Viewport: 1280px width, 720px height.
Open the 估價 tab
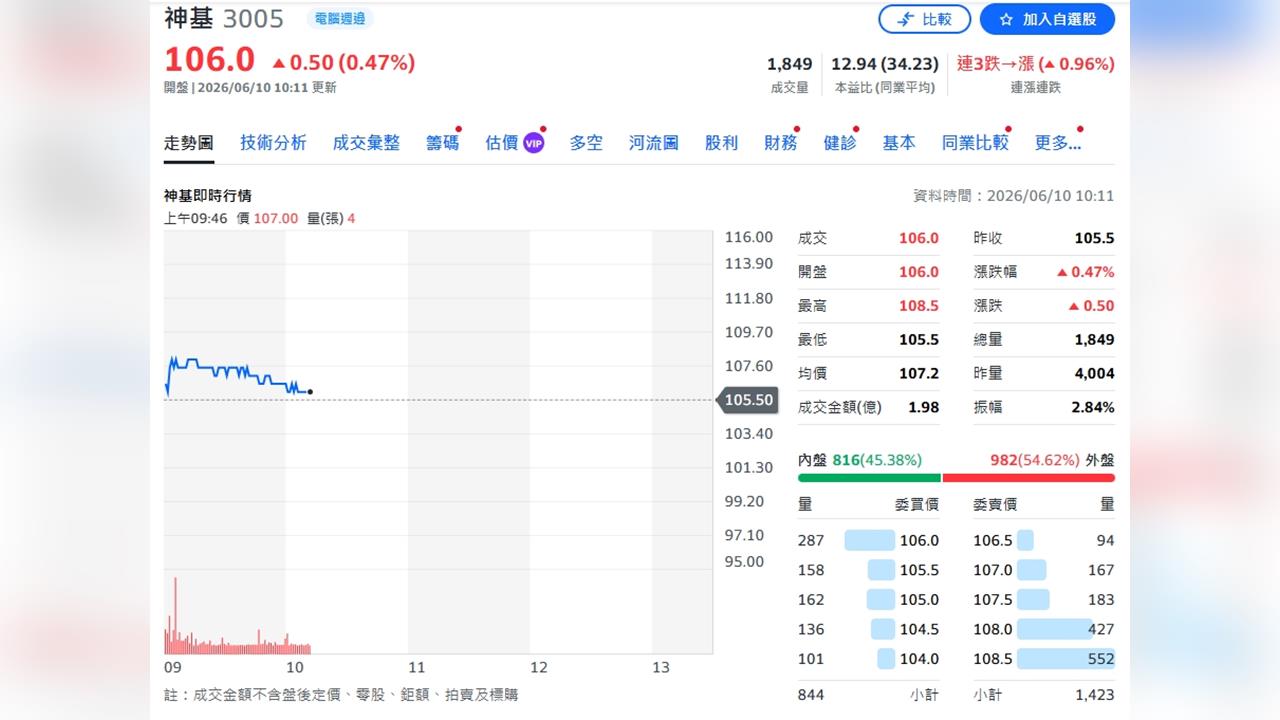[502, 143]
